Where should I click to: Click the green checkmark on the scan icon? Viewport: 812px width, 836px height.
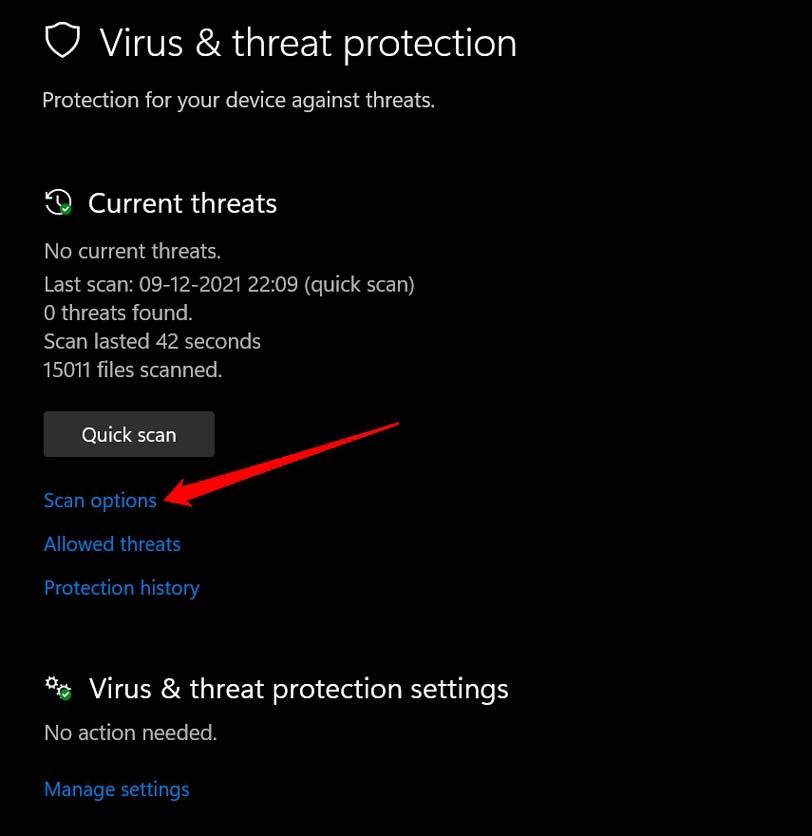[x=65, y=210]
